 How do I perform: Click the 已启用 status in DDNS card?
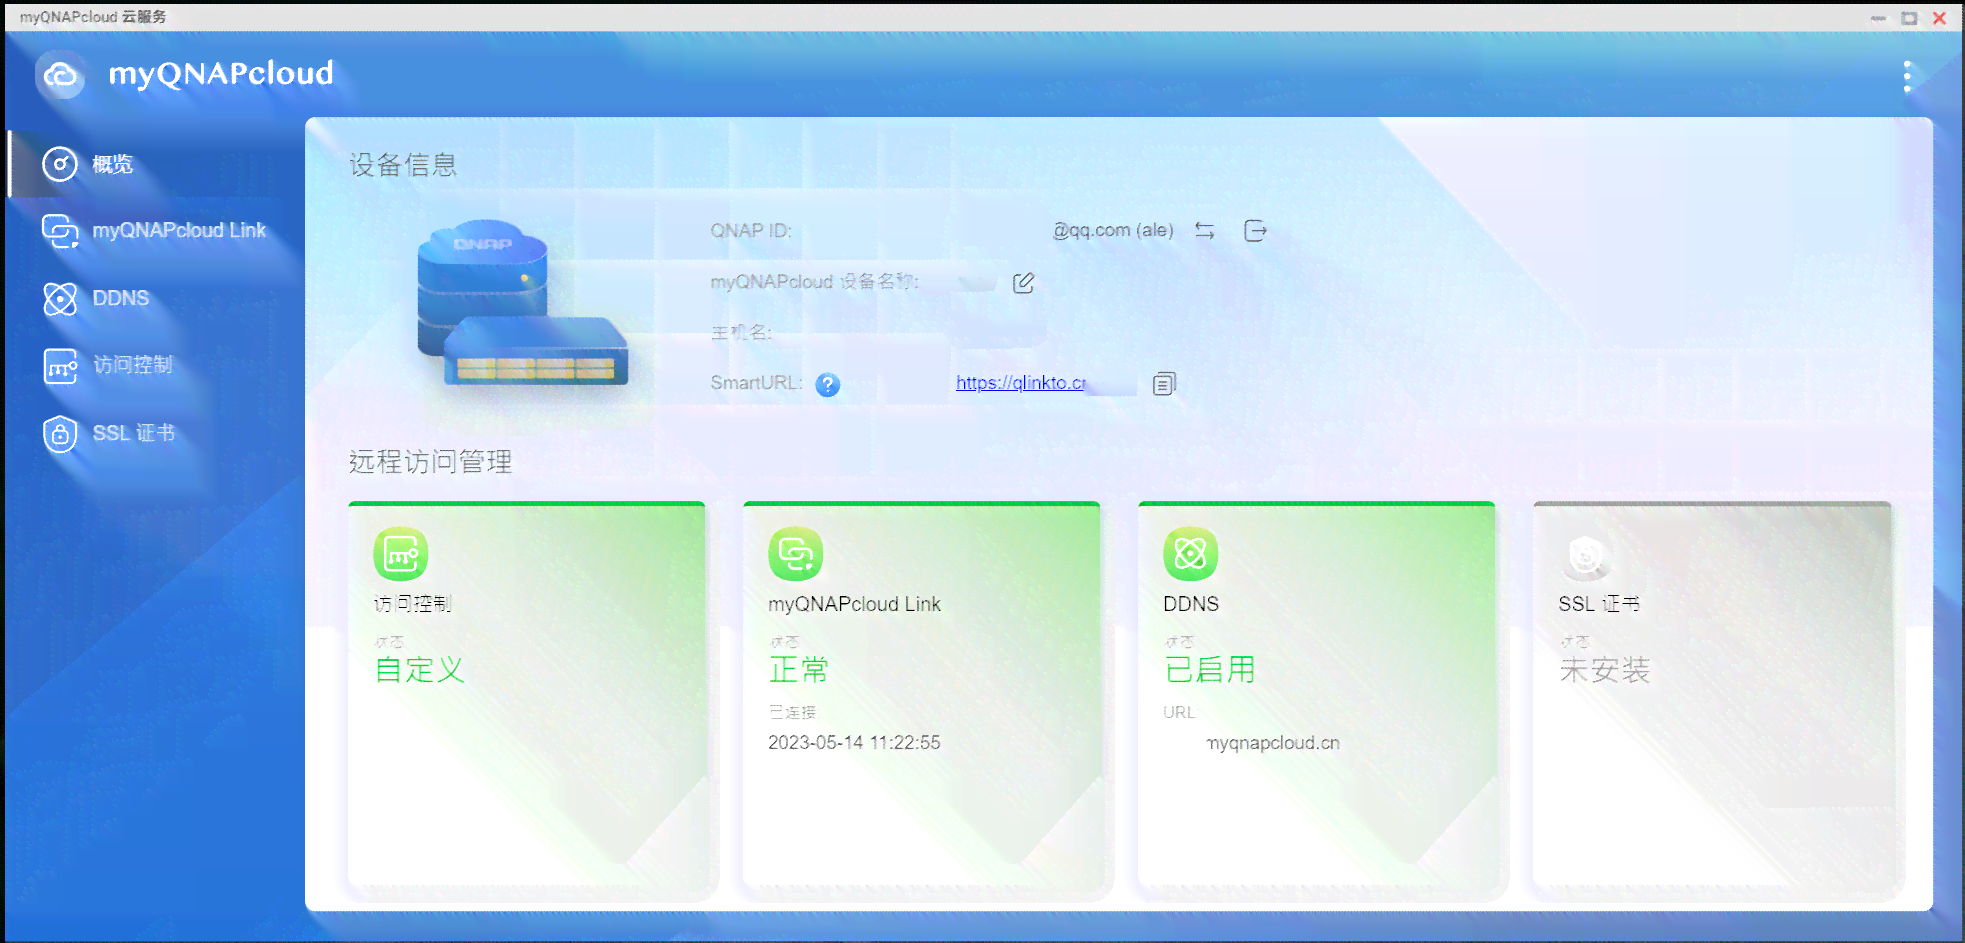point(1210,669)
